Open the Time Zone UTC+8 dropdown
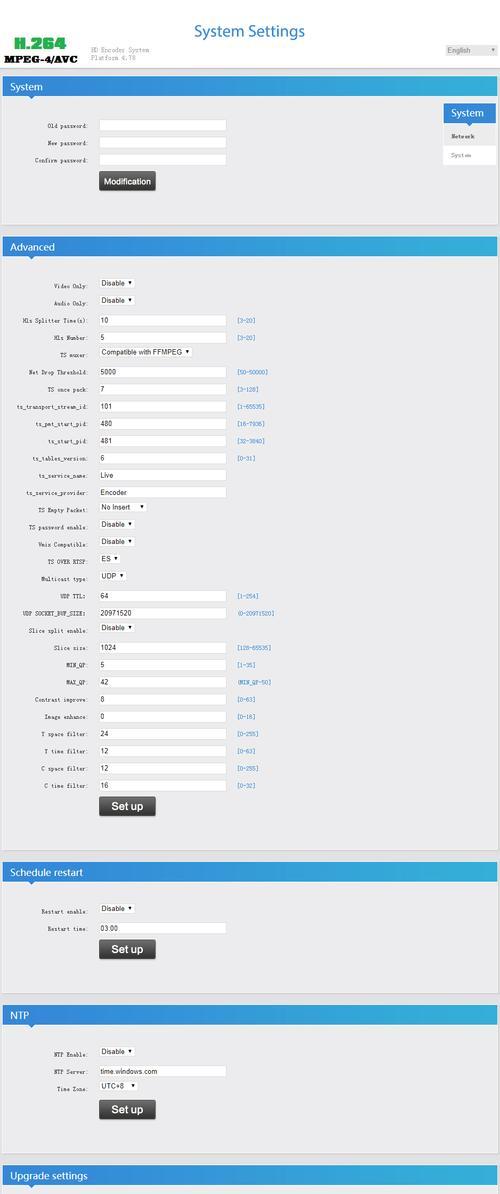The width and height of the screenshot is (500, 1194). [x=118, y=1087]
